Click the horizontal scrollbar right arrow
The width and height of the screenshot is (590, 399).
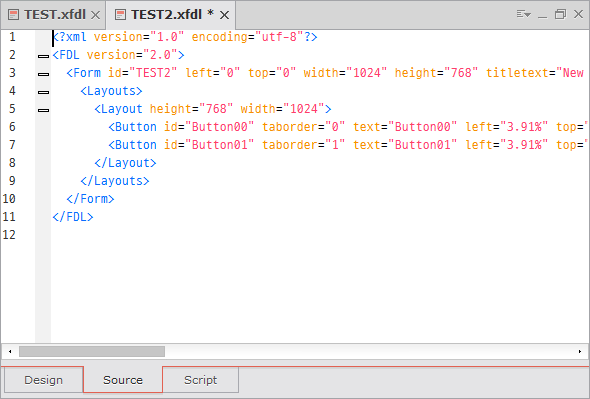click(x=580, y=352)
